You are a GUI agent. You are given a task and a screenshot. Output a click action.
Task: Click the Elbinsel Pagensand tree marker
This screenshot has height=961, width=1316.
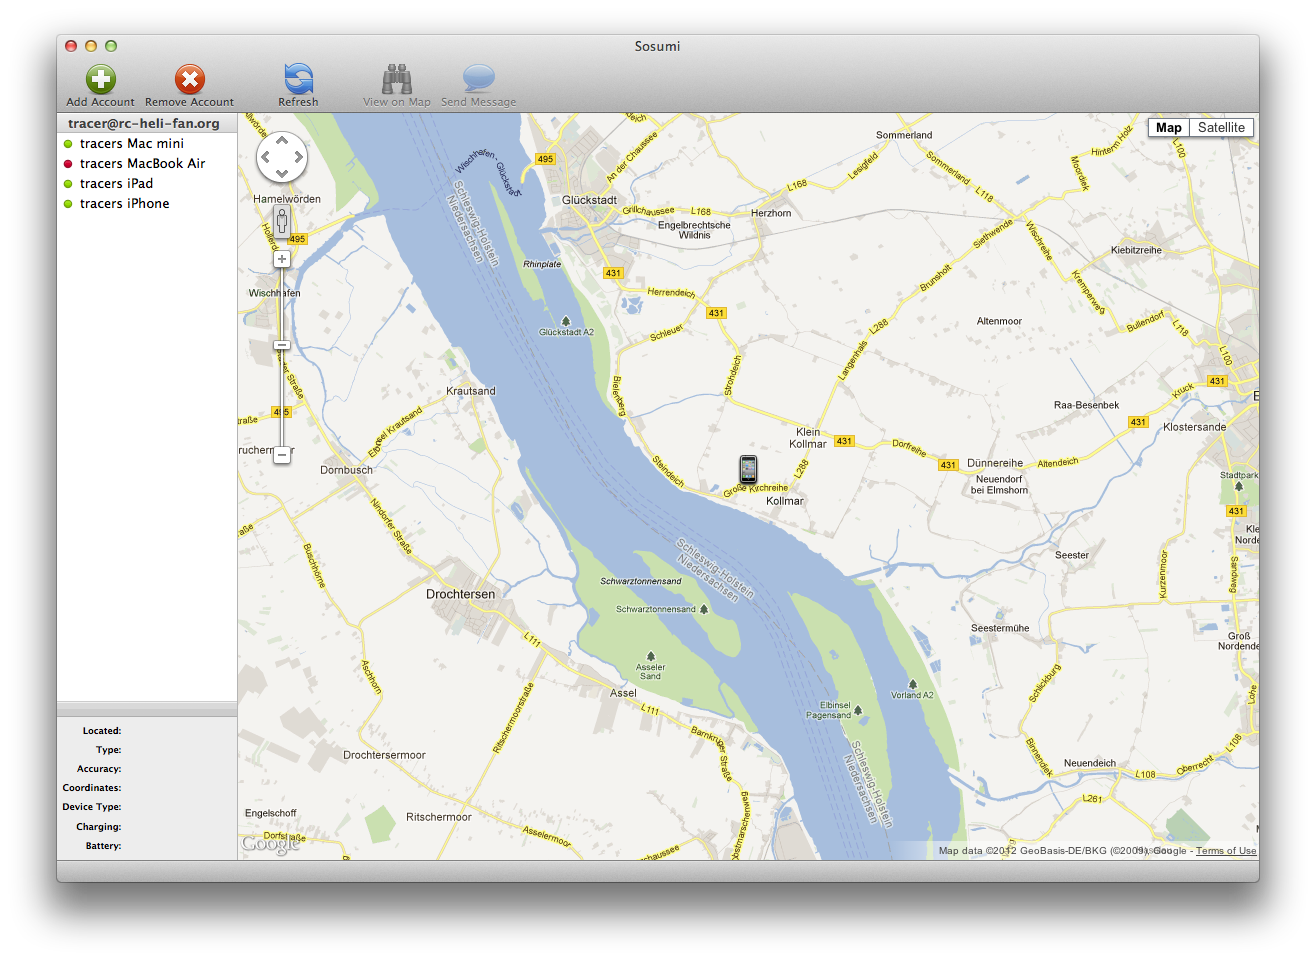pos(858,710)
